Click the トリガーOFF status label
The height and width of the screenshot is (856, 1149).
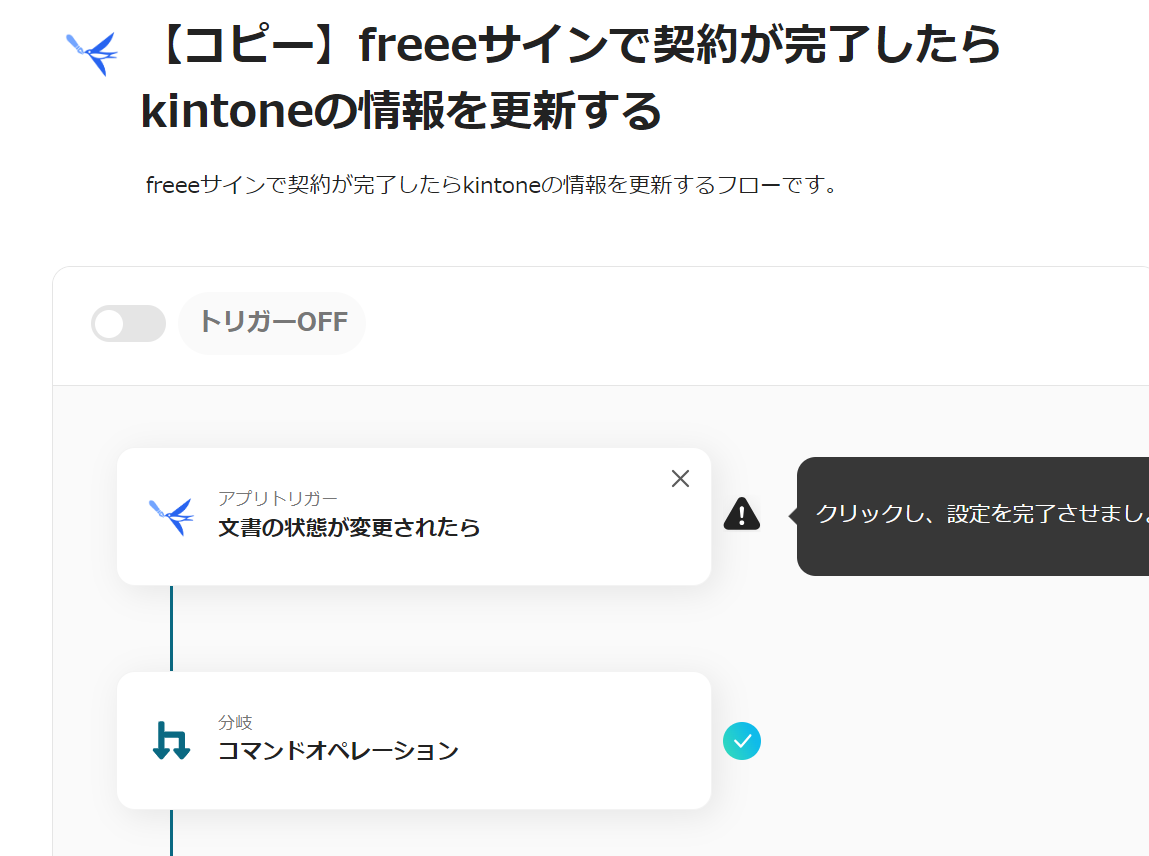[x=272, y=322]
